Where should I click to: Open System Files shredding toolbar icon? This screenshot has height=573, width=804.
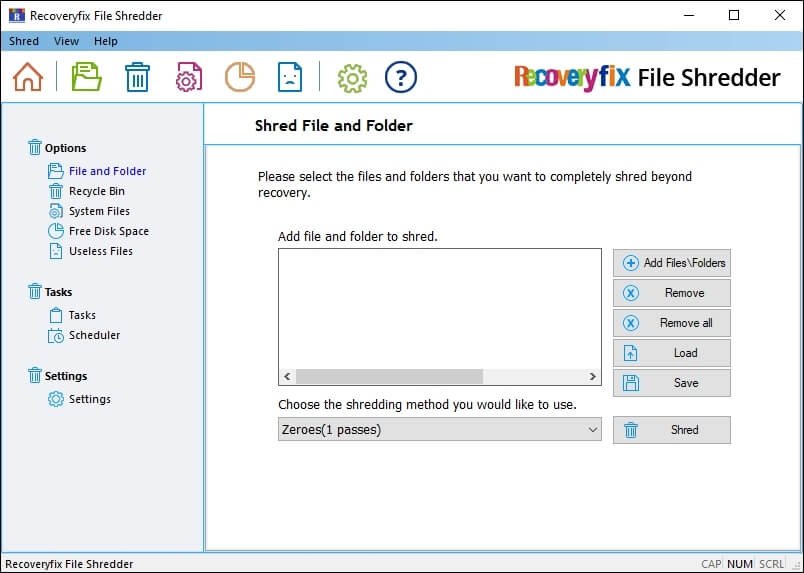click(x=189, y=77)
